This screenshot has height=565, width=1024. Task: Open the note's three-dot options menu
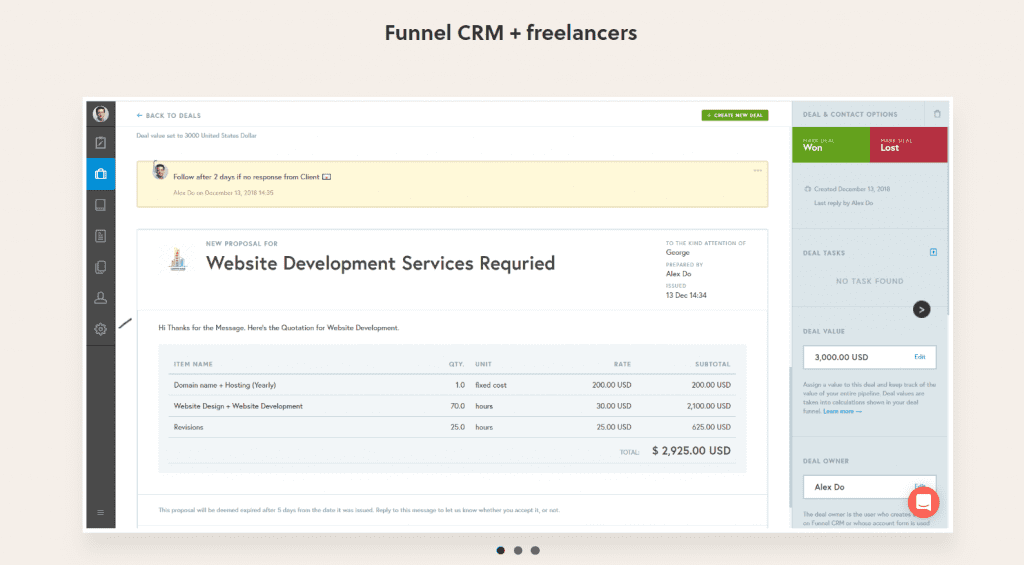[x=758, y=170]
